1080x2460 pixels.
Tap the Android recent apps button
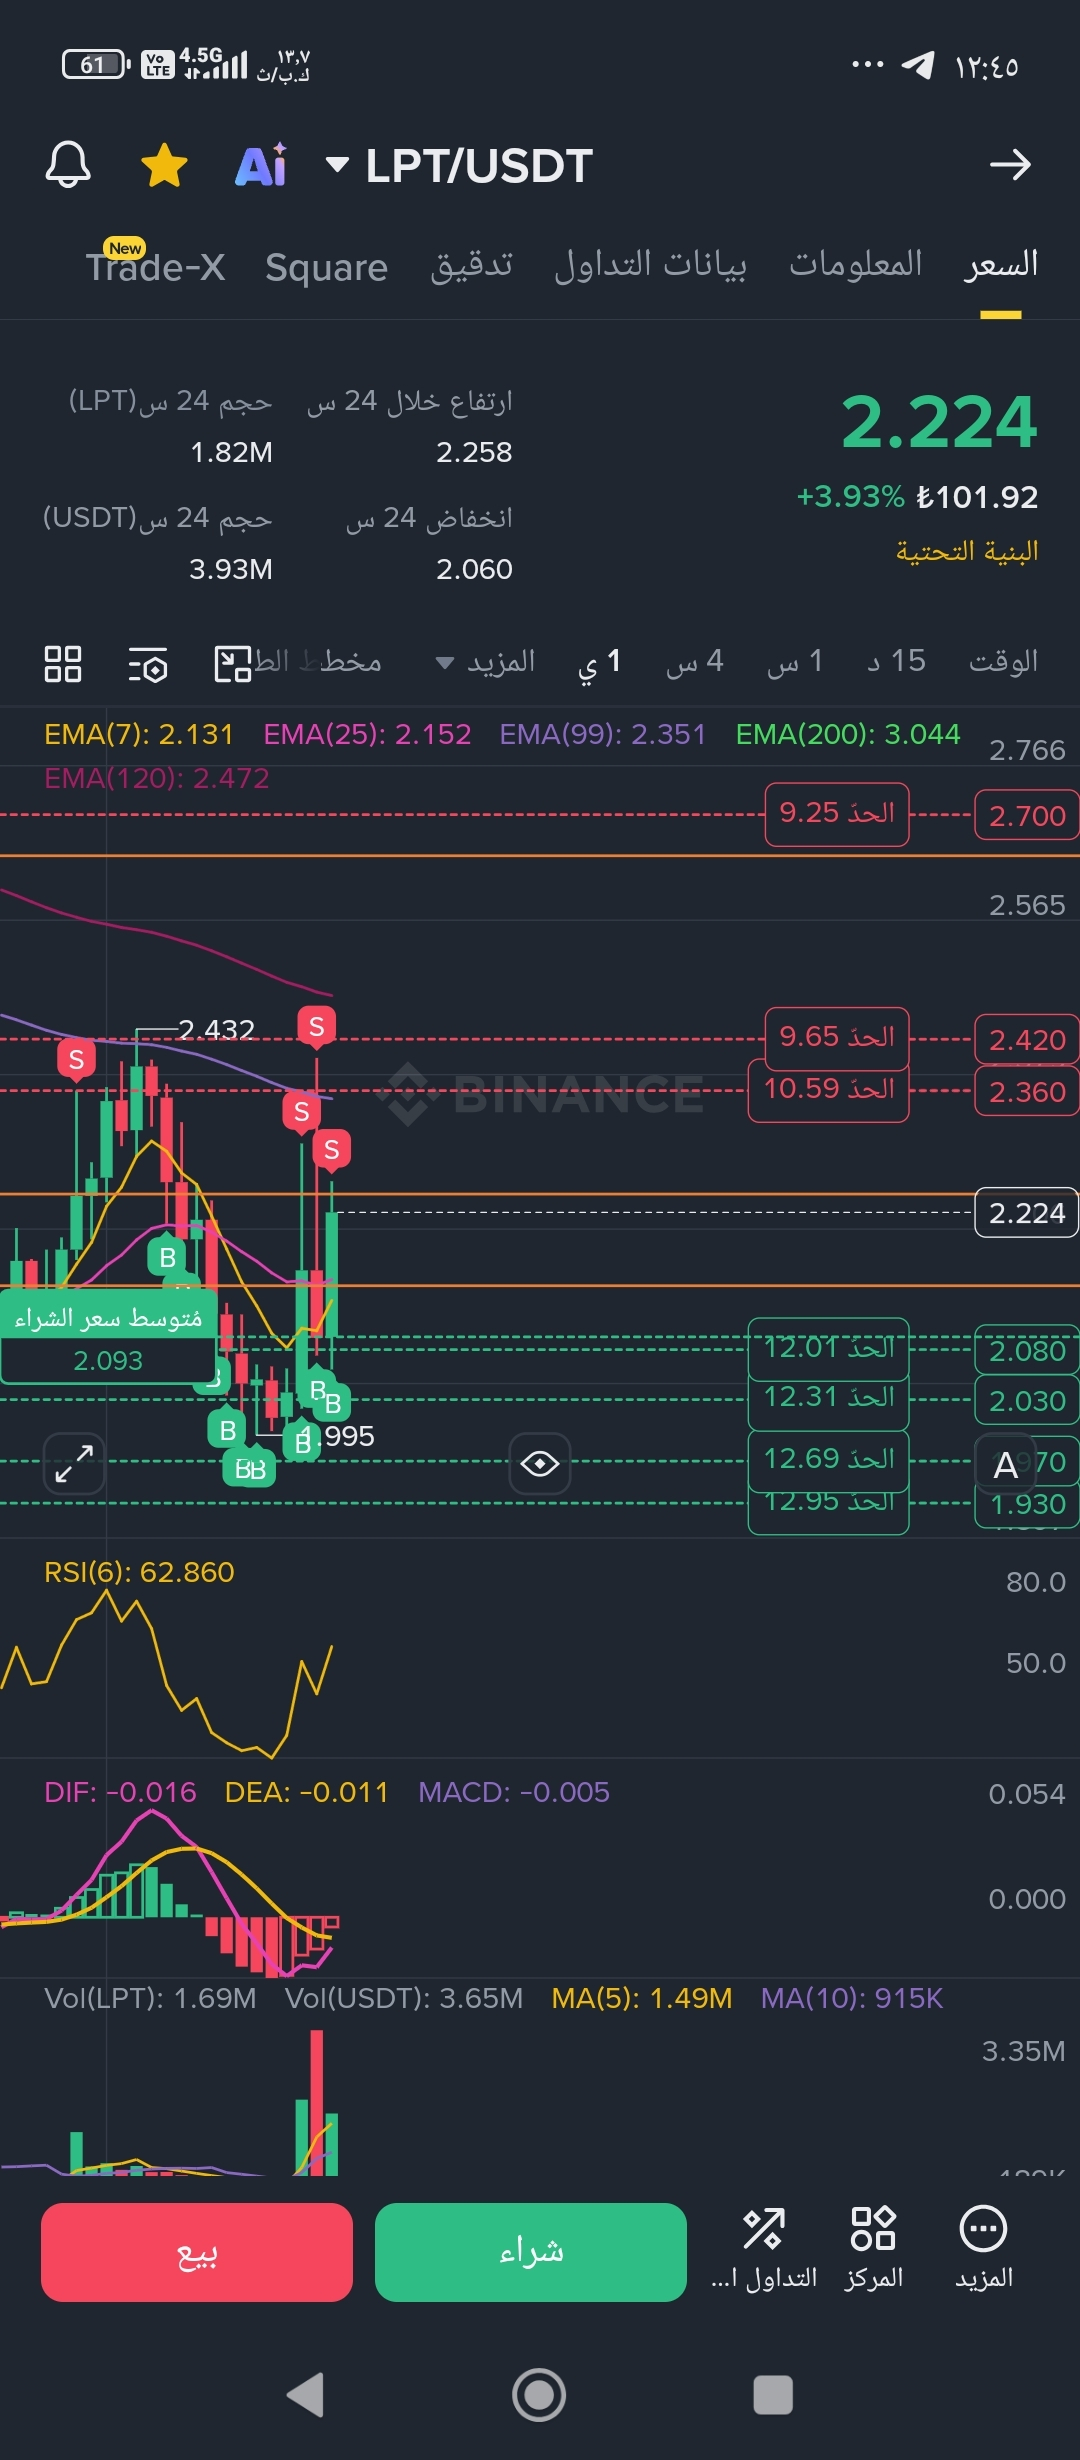point(773,2395)
